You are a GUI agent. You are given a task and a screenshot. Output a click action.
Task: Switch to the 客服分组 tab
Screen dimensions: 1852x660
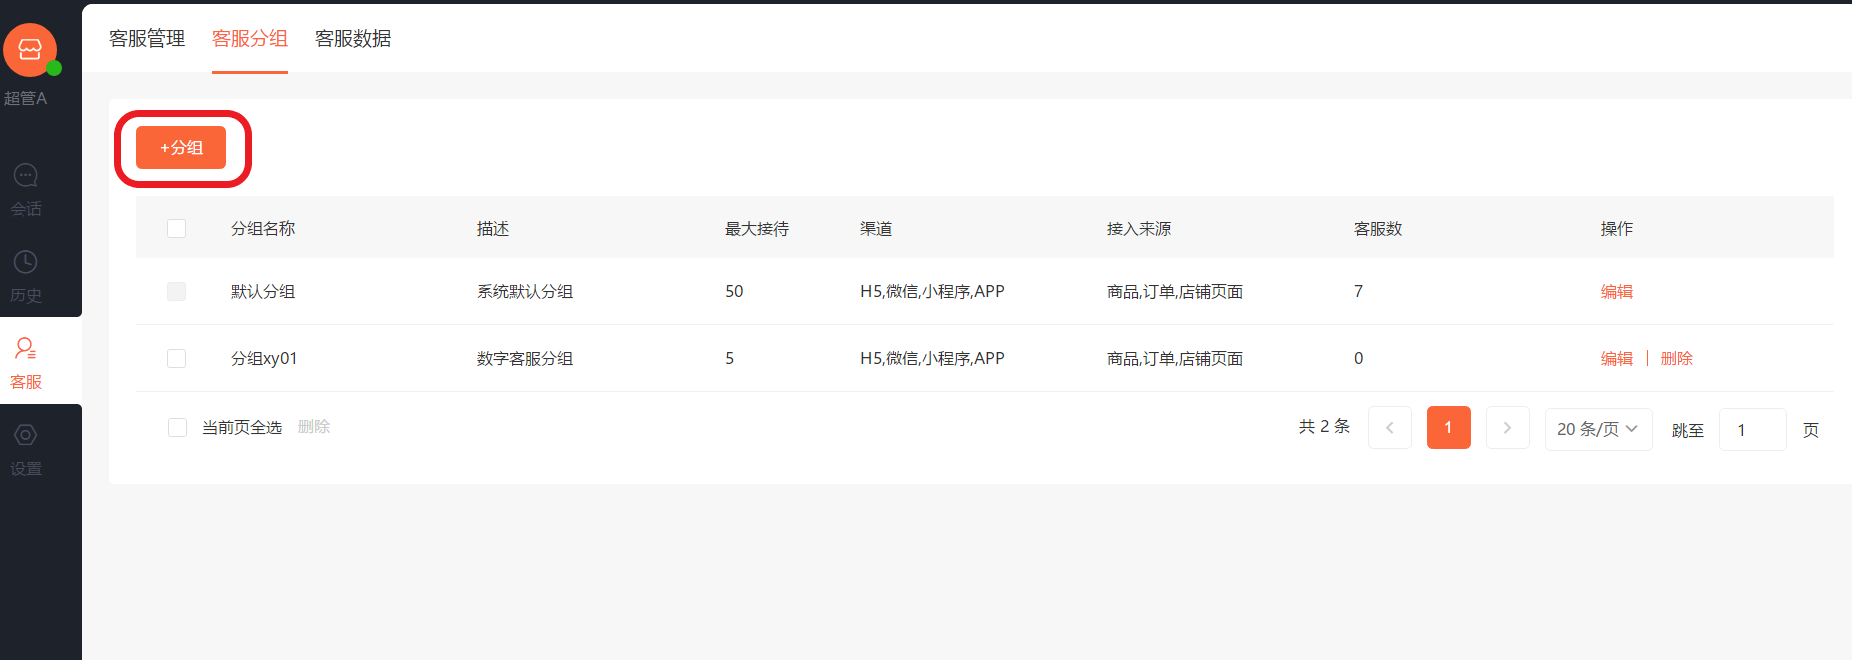coord(250,38)
